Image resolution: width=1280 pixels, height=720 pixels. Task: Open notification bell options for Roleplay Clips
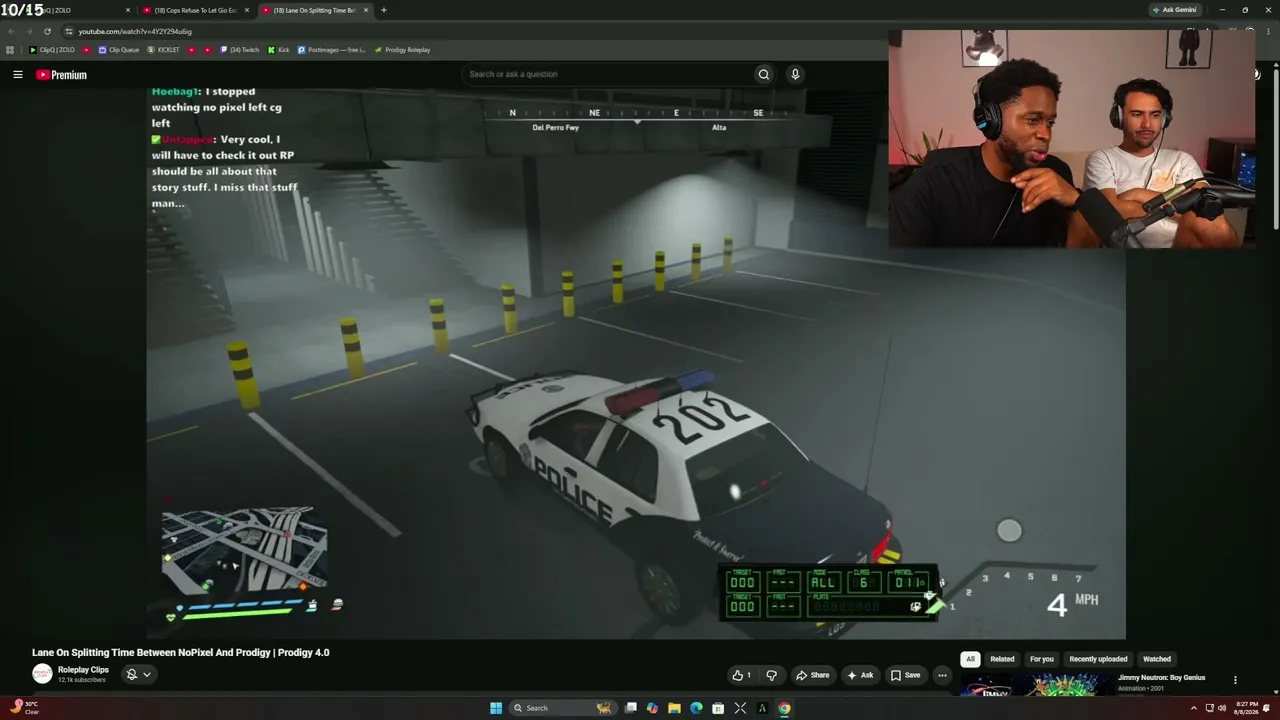(x=138, y=675)
